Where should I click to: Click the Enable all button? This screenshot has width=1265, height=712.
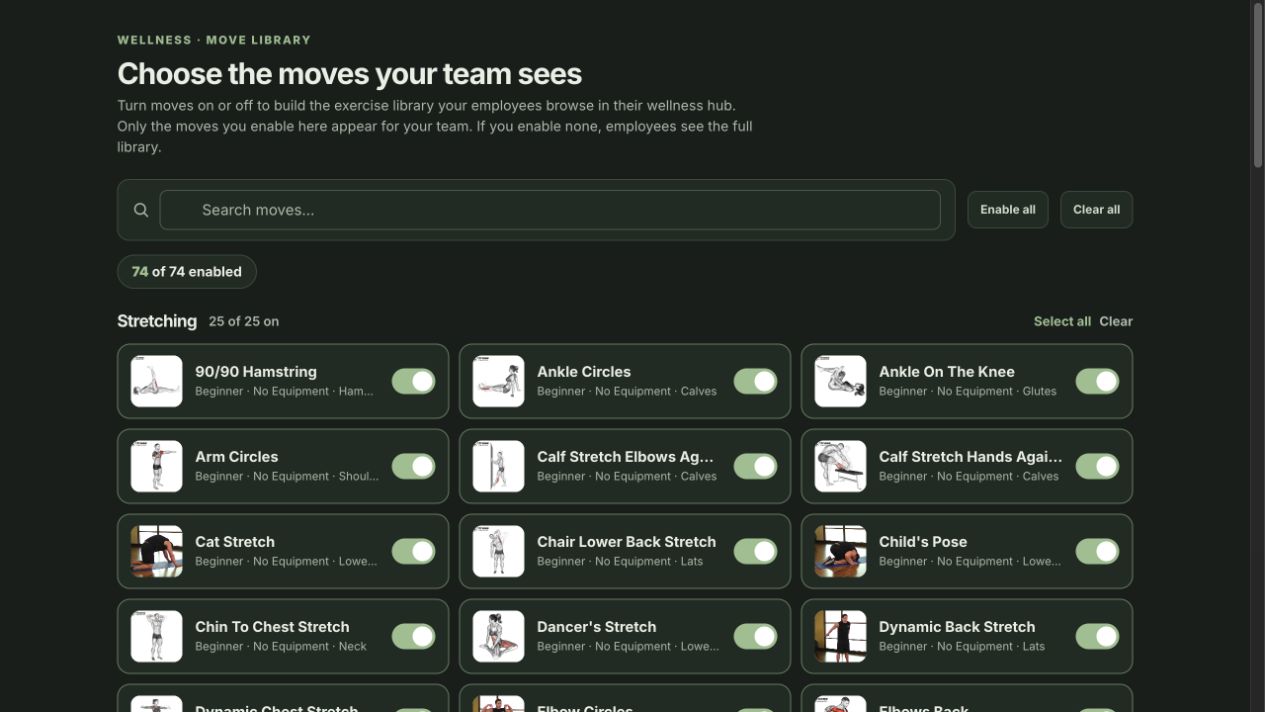click(1008, 210)
